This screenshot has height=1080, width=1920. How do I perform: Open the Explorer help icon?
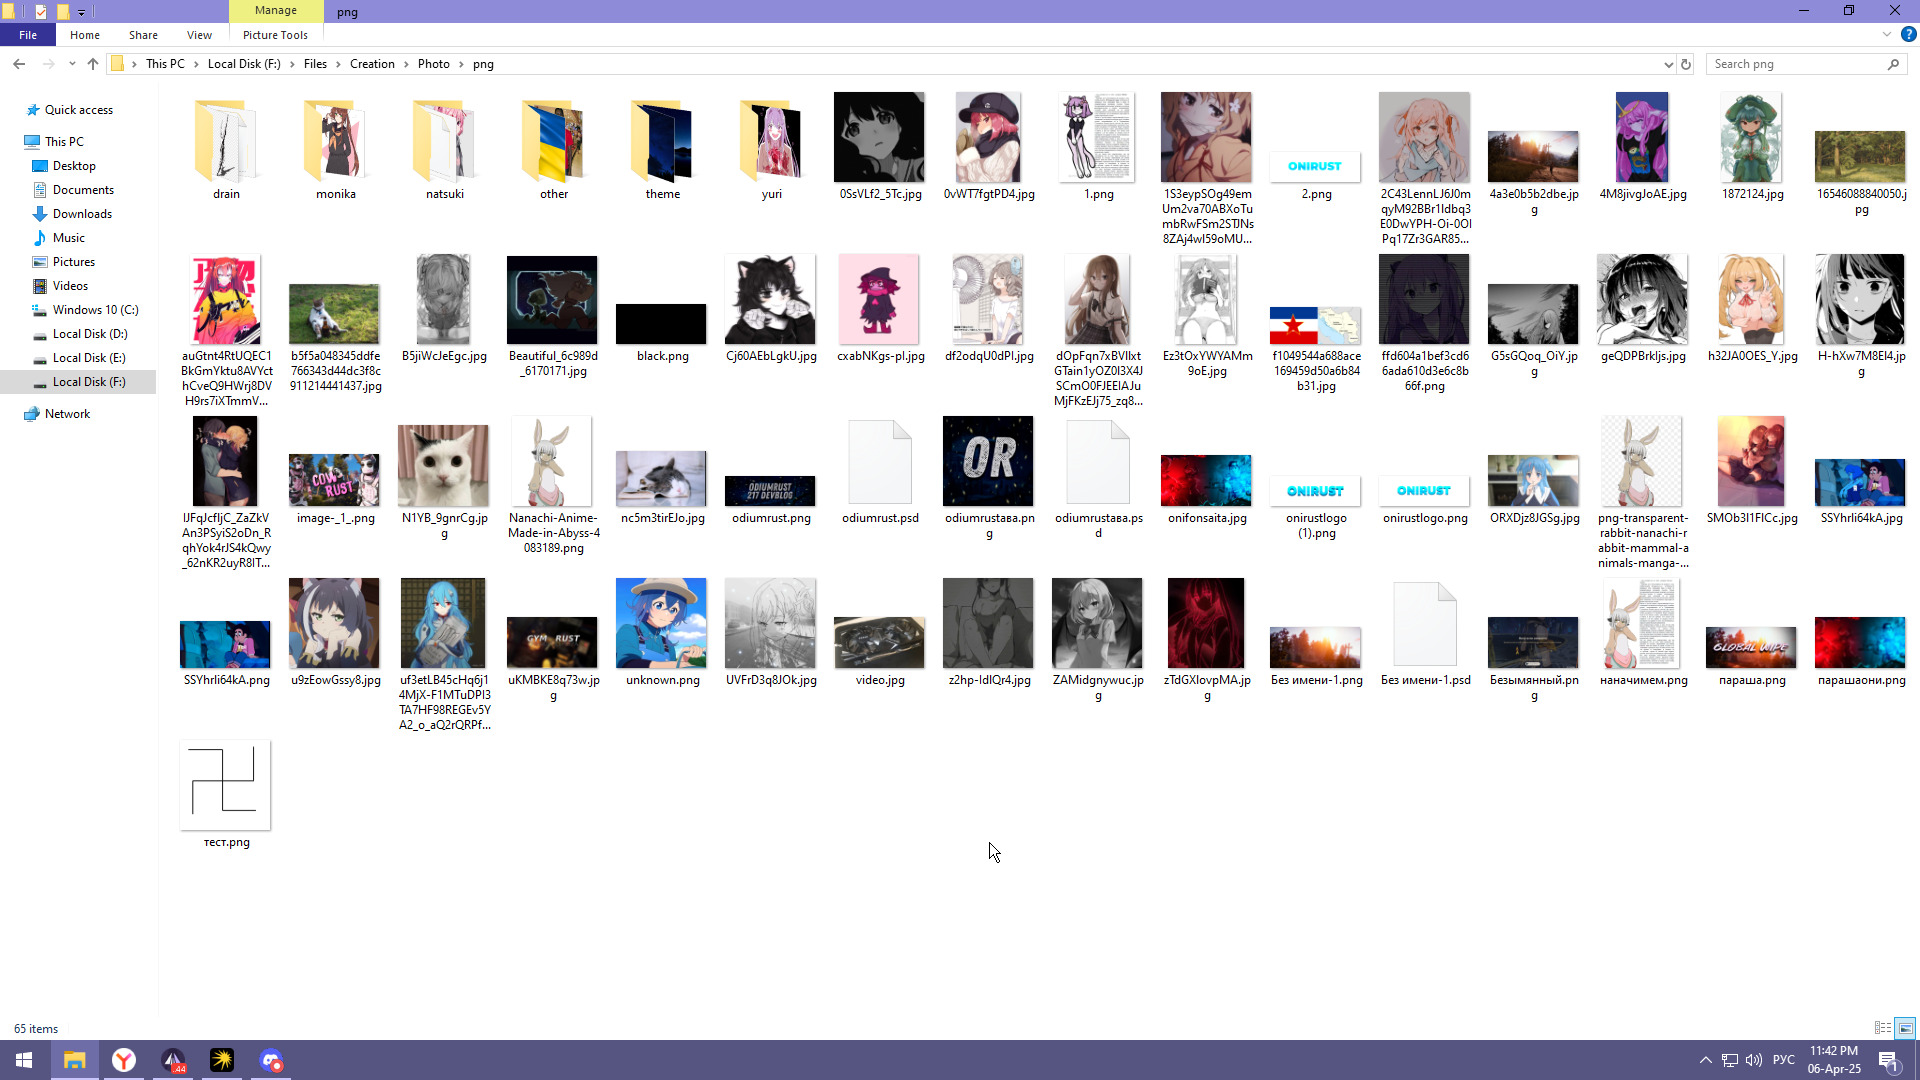(x=1908, y=34)
